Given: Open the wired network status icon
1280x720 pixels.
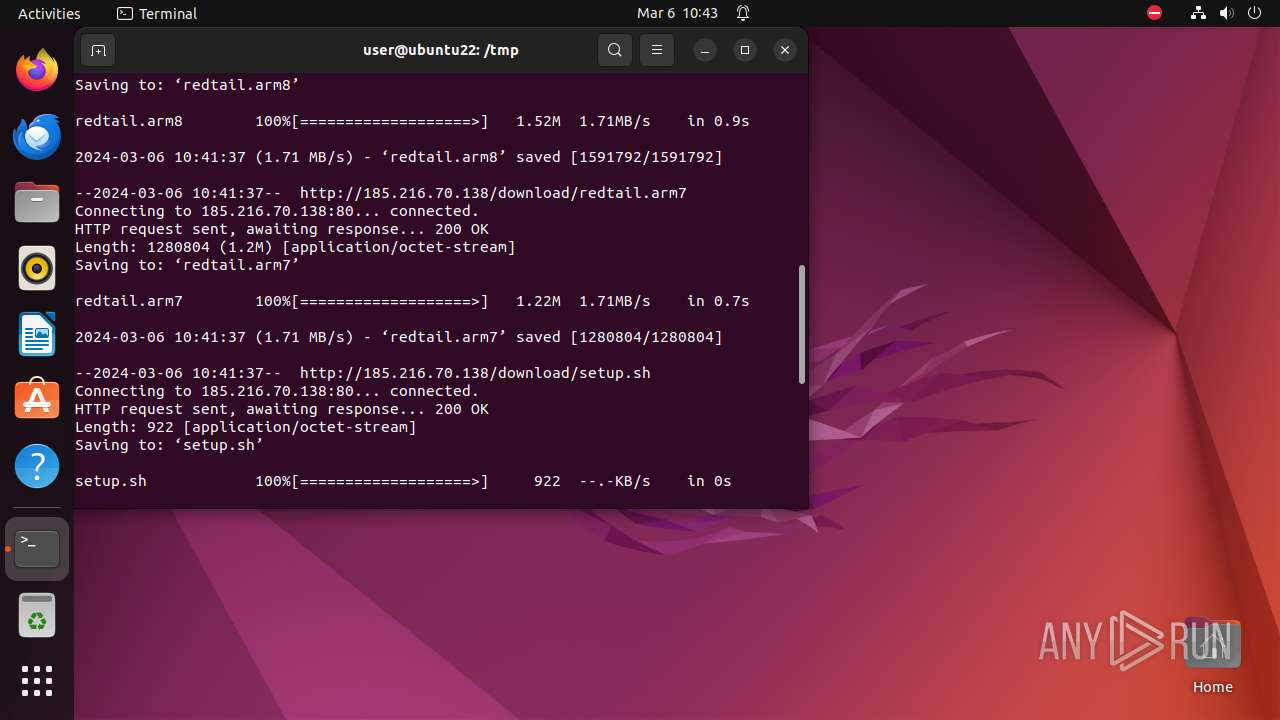Looking at the screenshot, I should click(1198, 13).
